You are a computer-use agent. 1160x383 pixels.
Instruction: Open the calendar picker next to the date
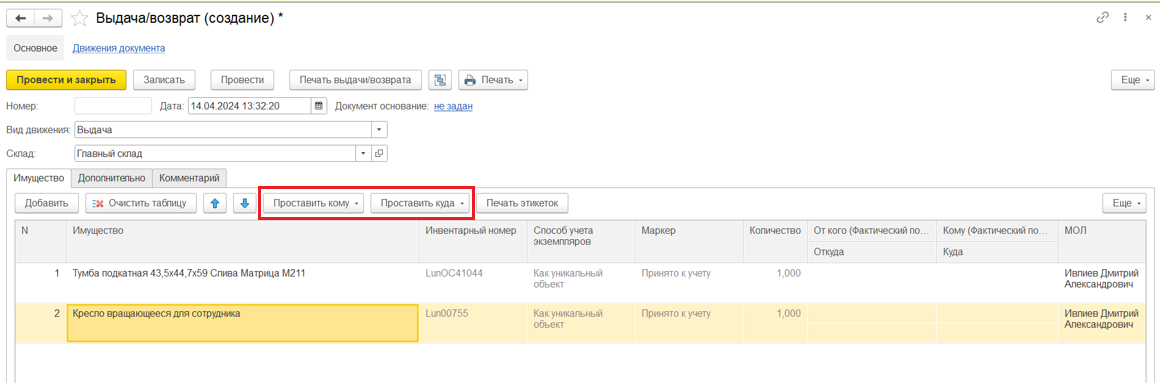click(x=319, y=106)
